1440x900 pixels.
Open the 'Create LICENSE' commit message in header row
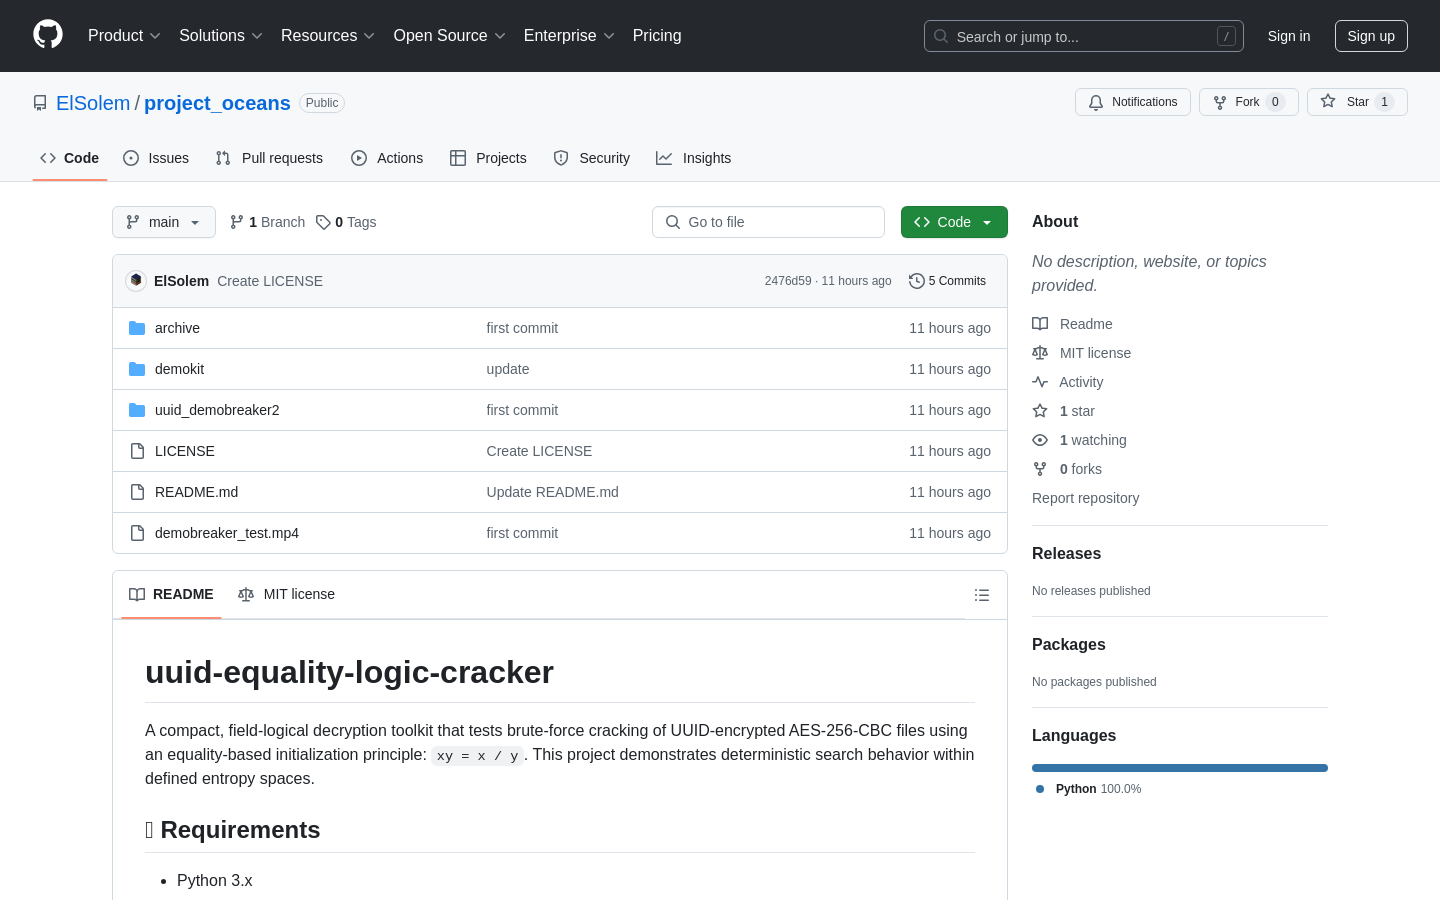coord(270,281)
